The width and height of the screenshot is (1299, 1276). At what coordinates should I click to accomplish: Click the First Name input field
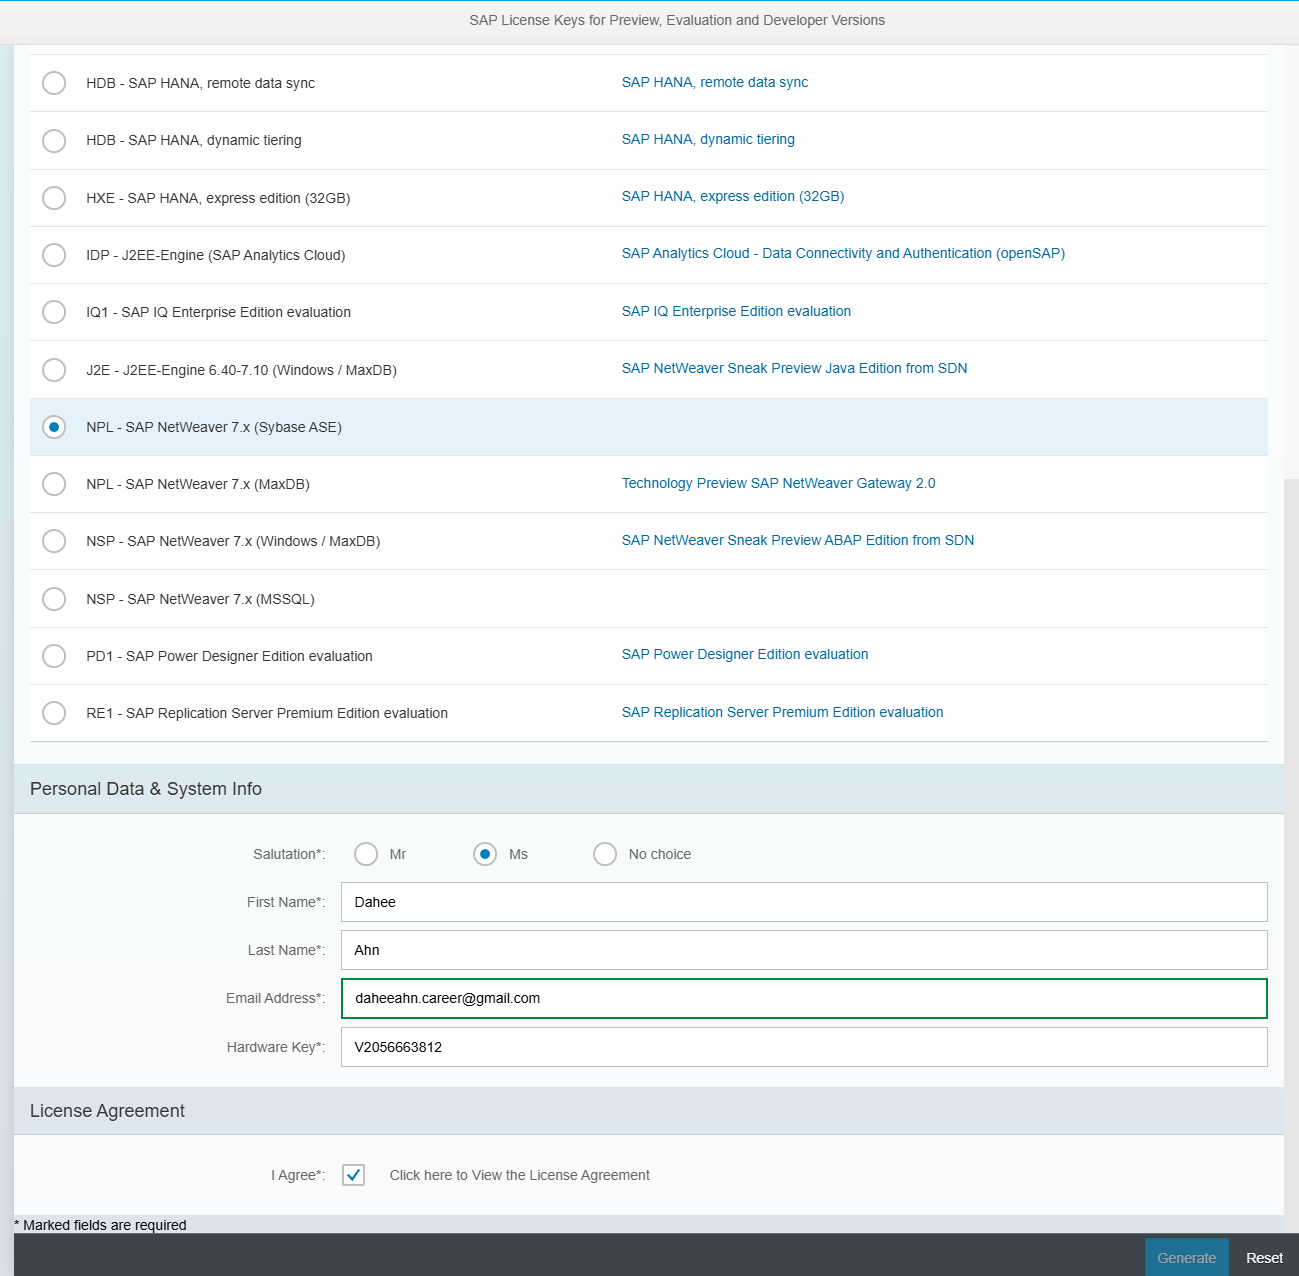coord(804,902)
